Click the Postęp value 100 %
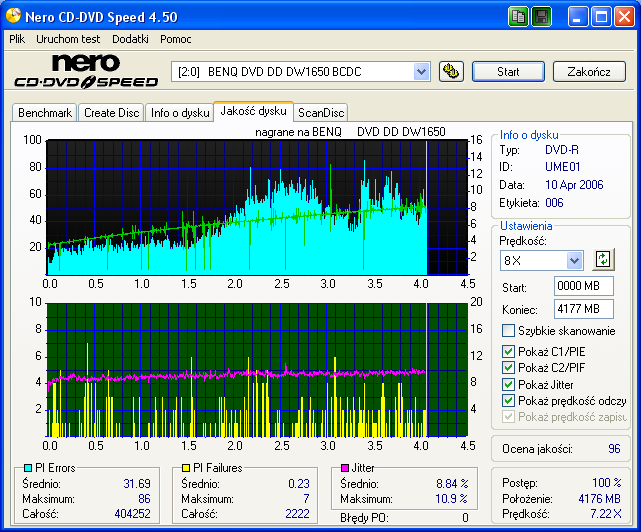Screen dimensions: 641x532 (x=607, y=483)
